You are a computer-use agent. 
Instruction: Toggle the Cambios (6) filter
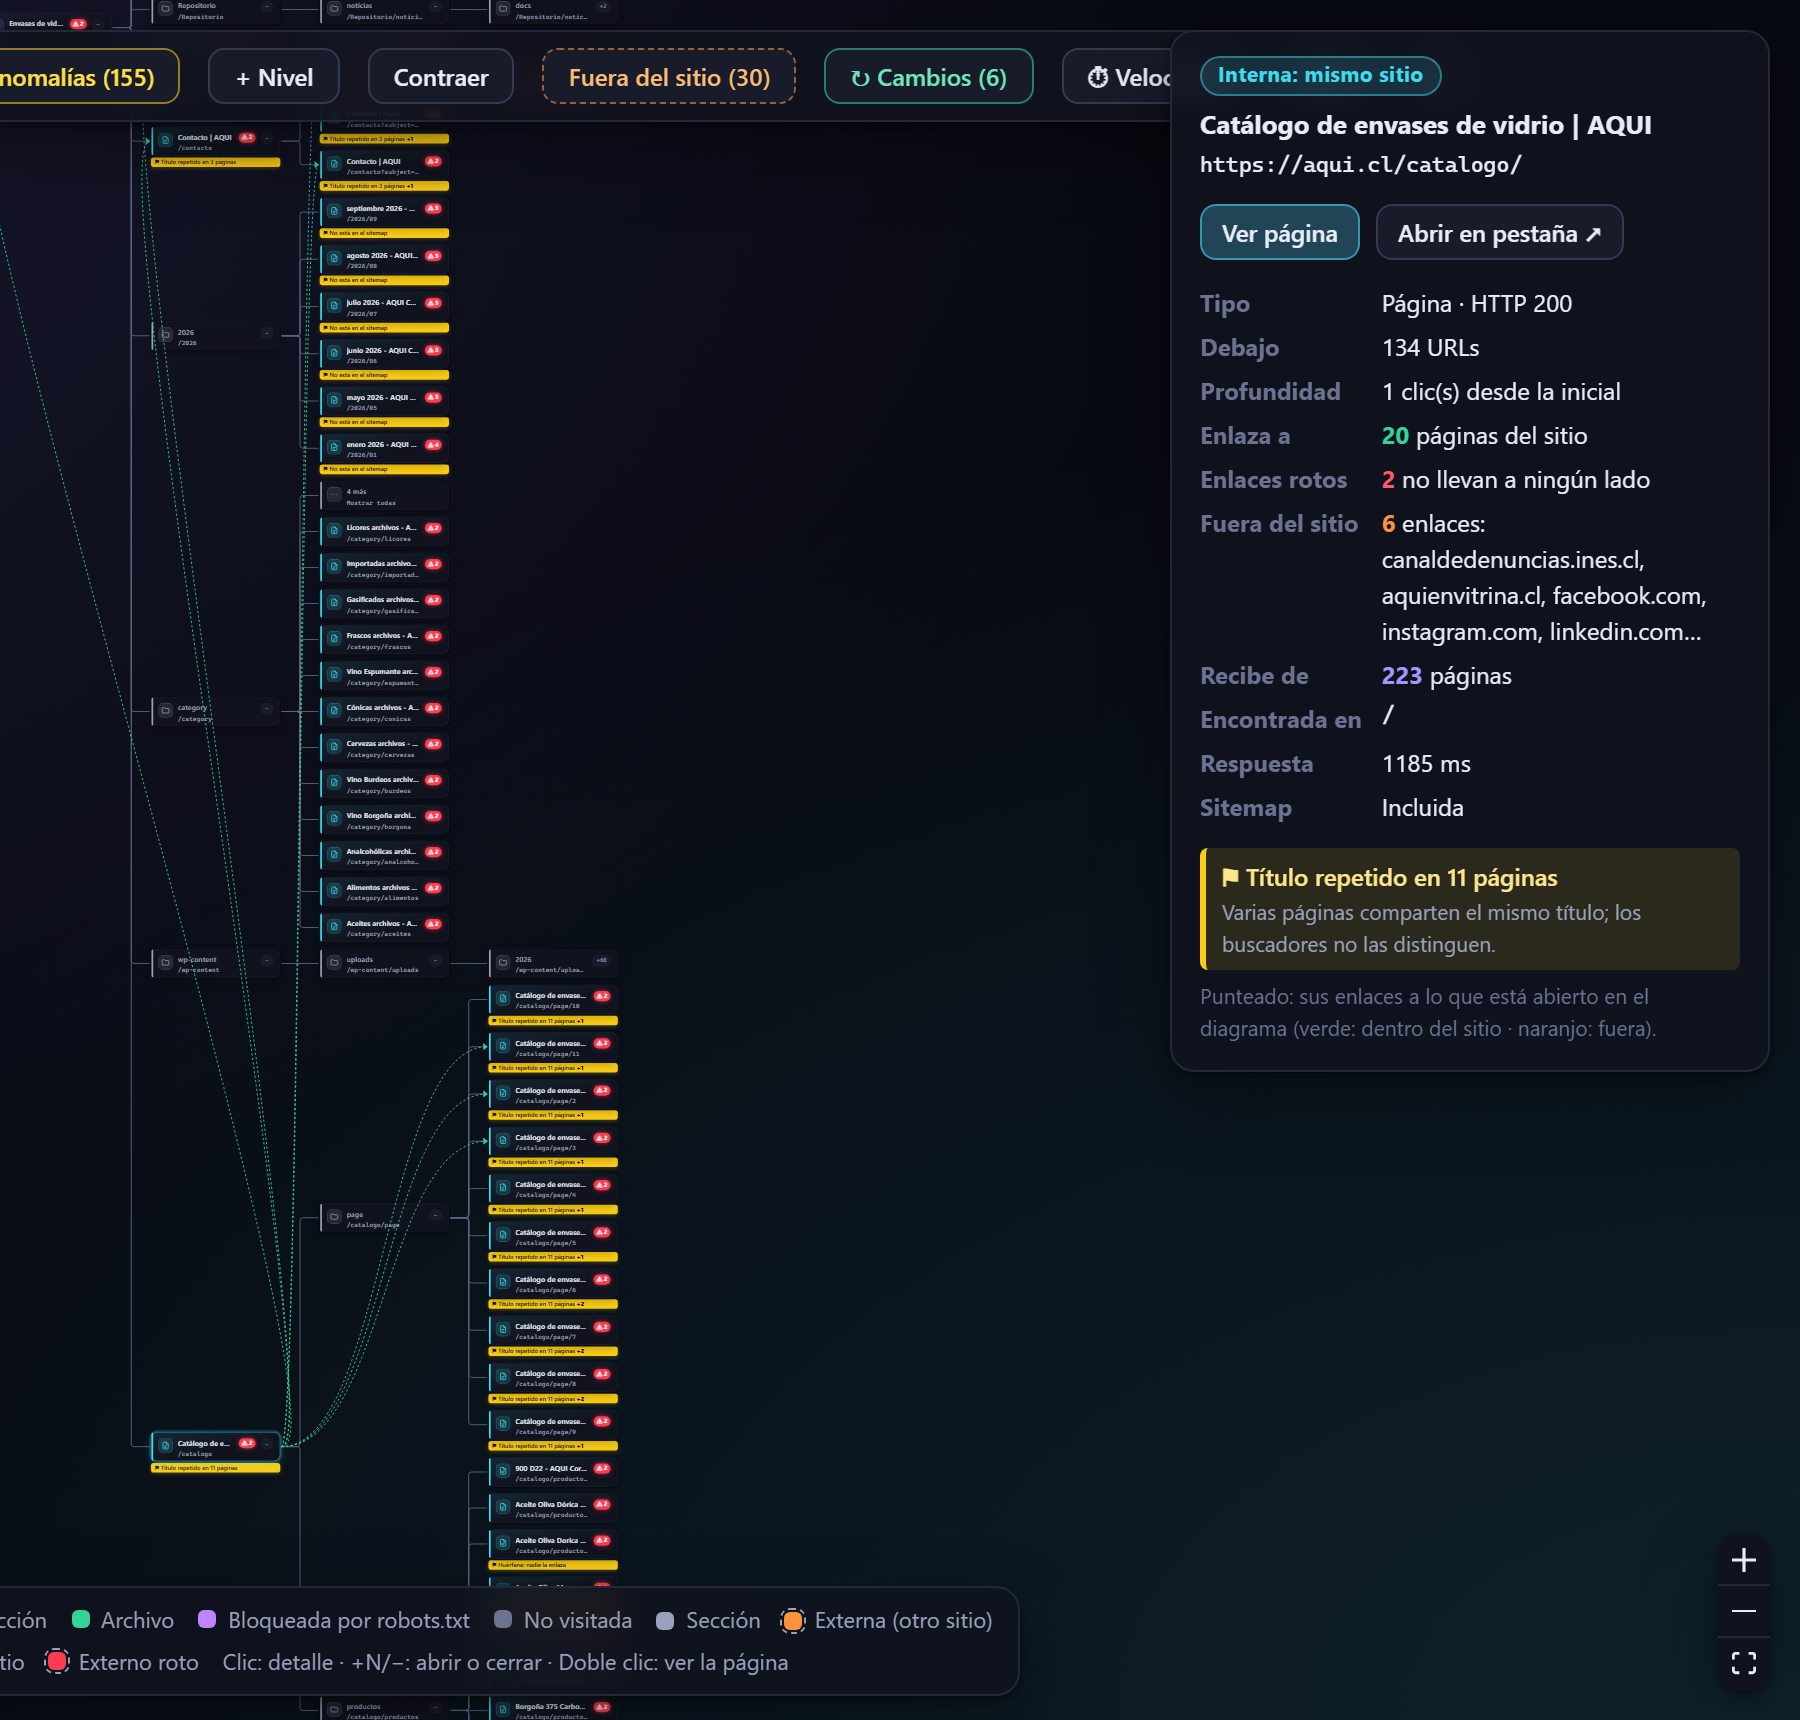pyautogui.click(x=928, y=77)
